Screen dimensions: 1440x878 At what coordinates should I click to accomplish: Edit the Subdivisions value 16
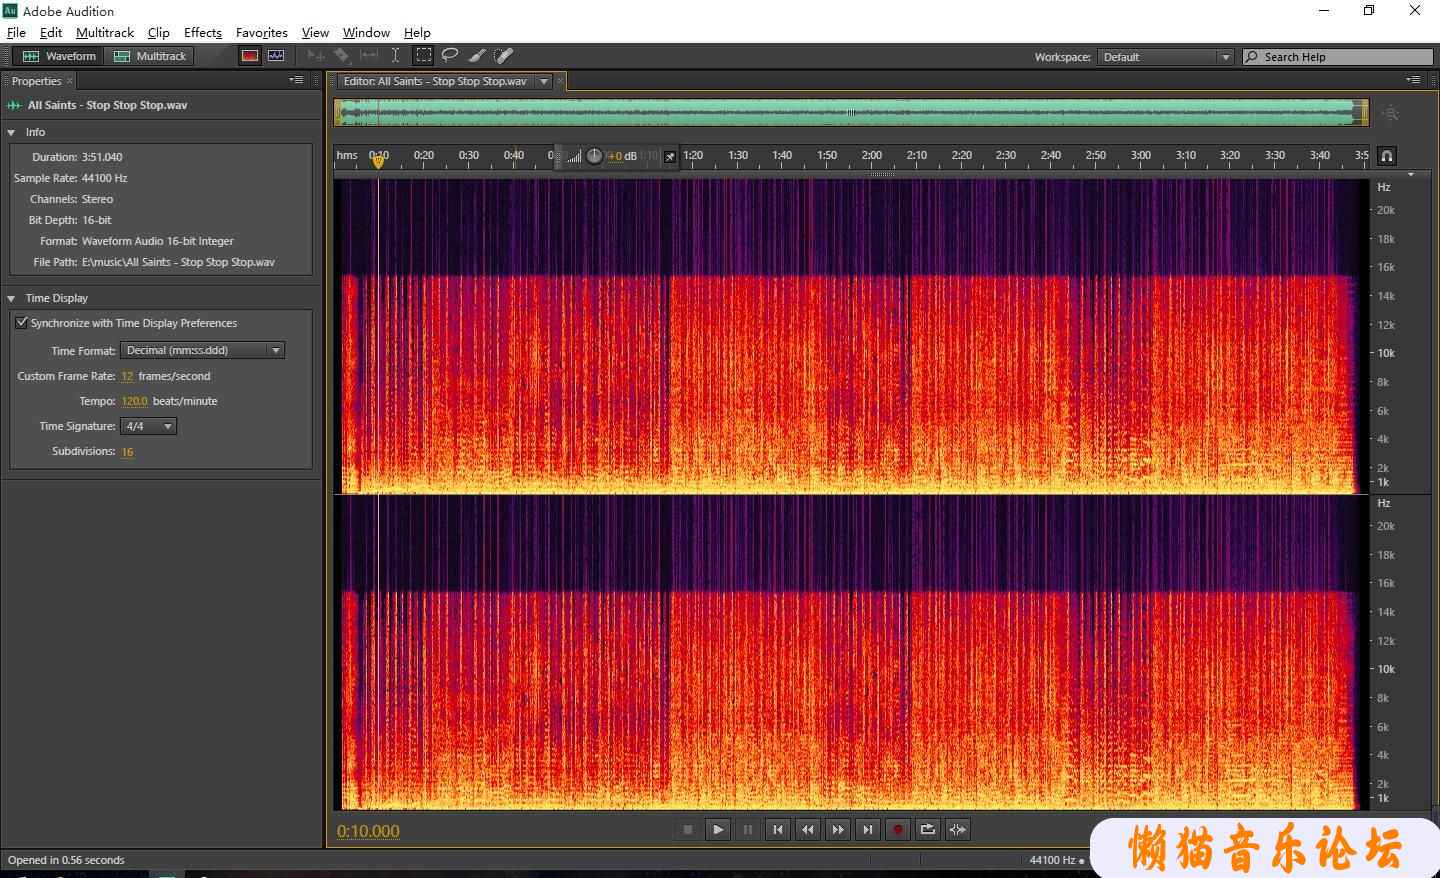(x=127, y=451)
